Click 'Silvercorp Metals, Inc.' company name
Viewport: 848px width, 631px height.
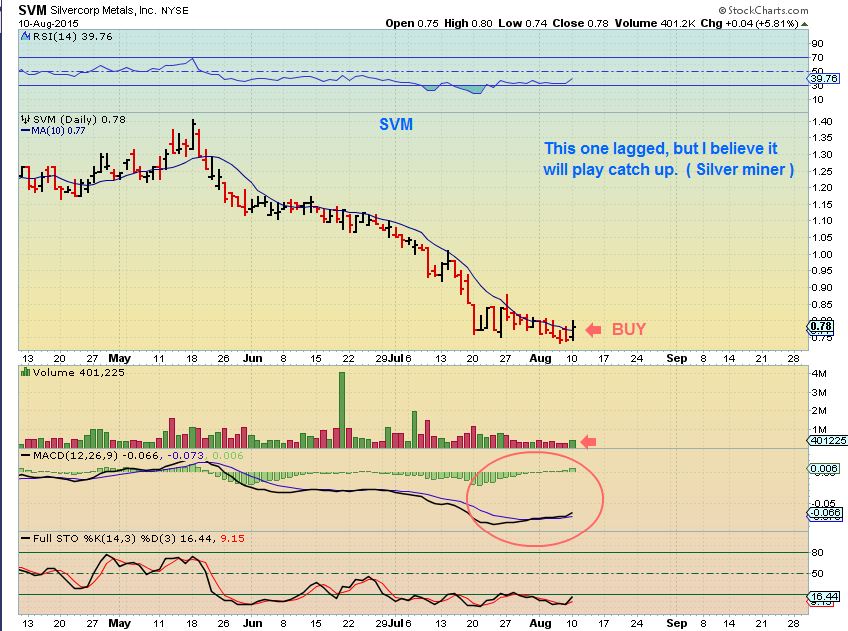(103, 10)
